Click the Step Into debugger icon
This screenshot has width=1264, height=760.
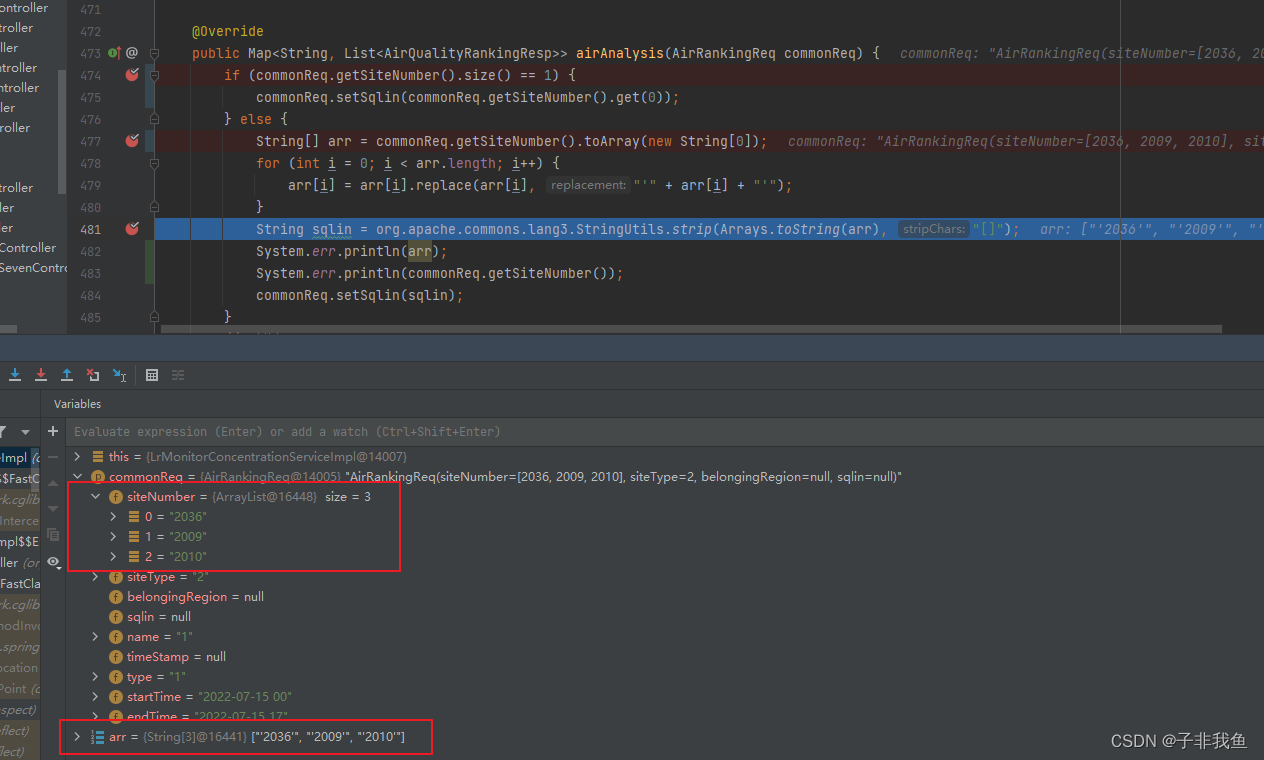[x=15, y=375]
